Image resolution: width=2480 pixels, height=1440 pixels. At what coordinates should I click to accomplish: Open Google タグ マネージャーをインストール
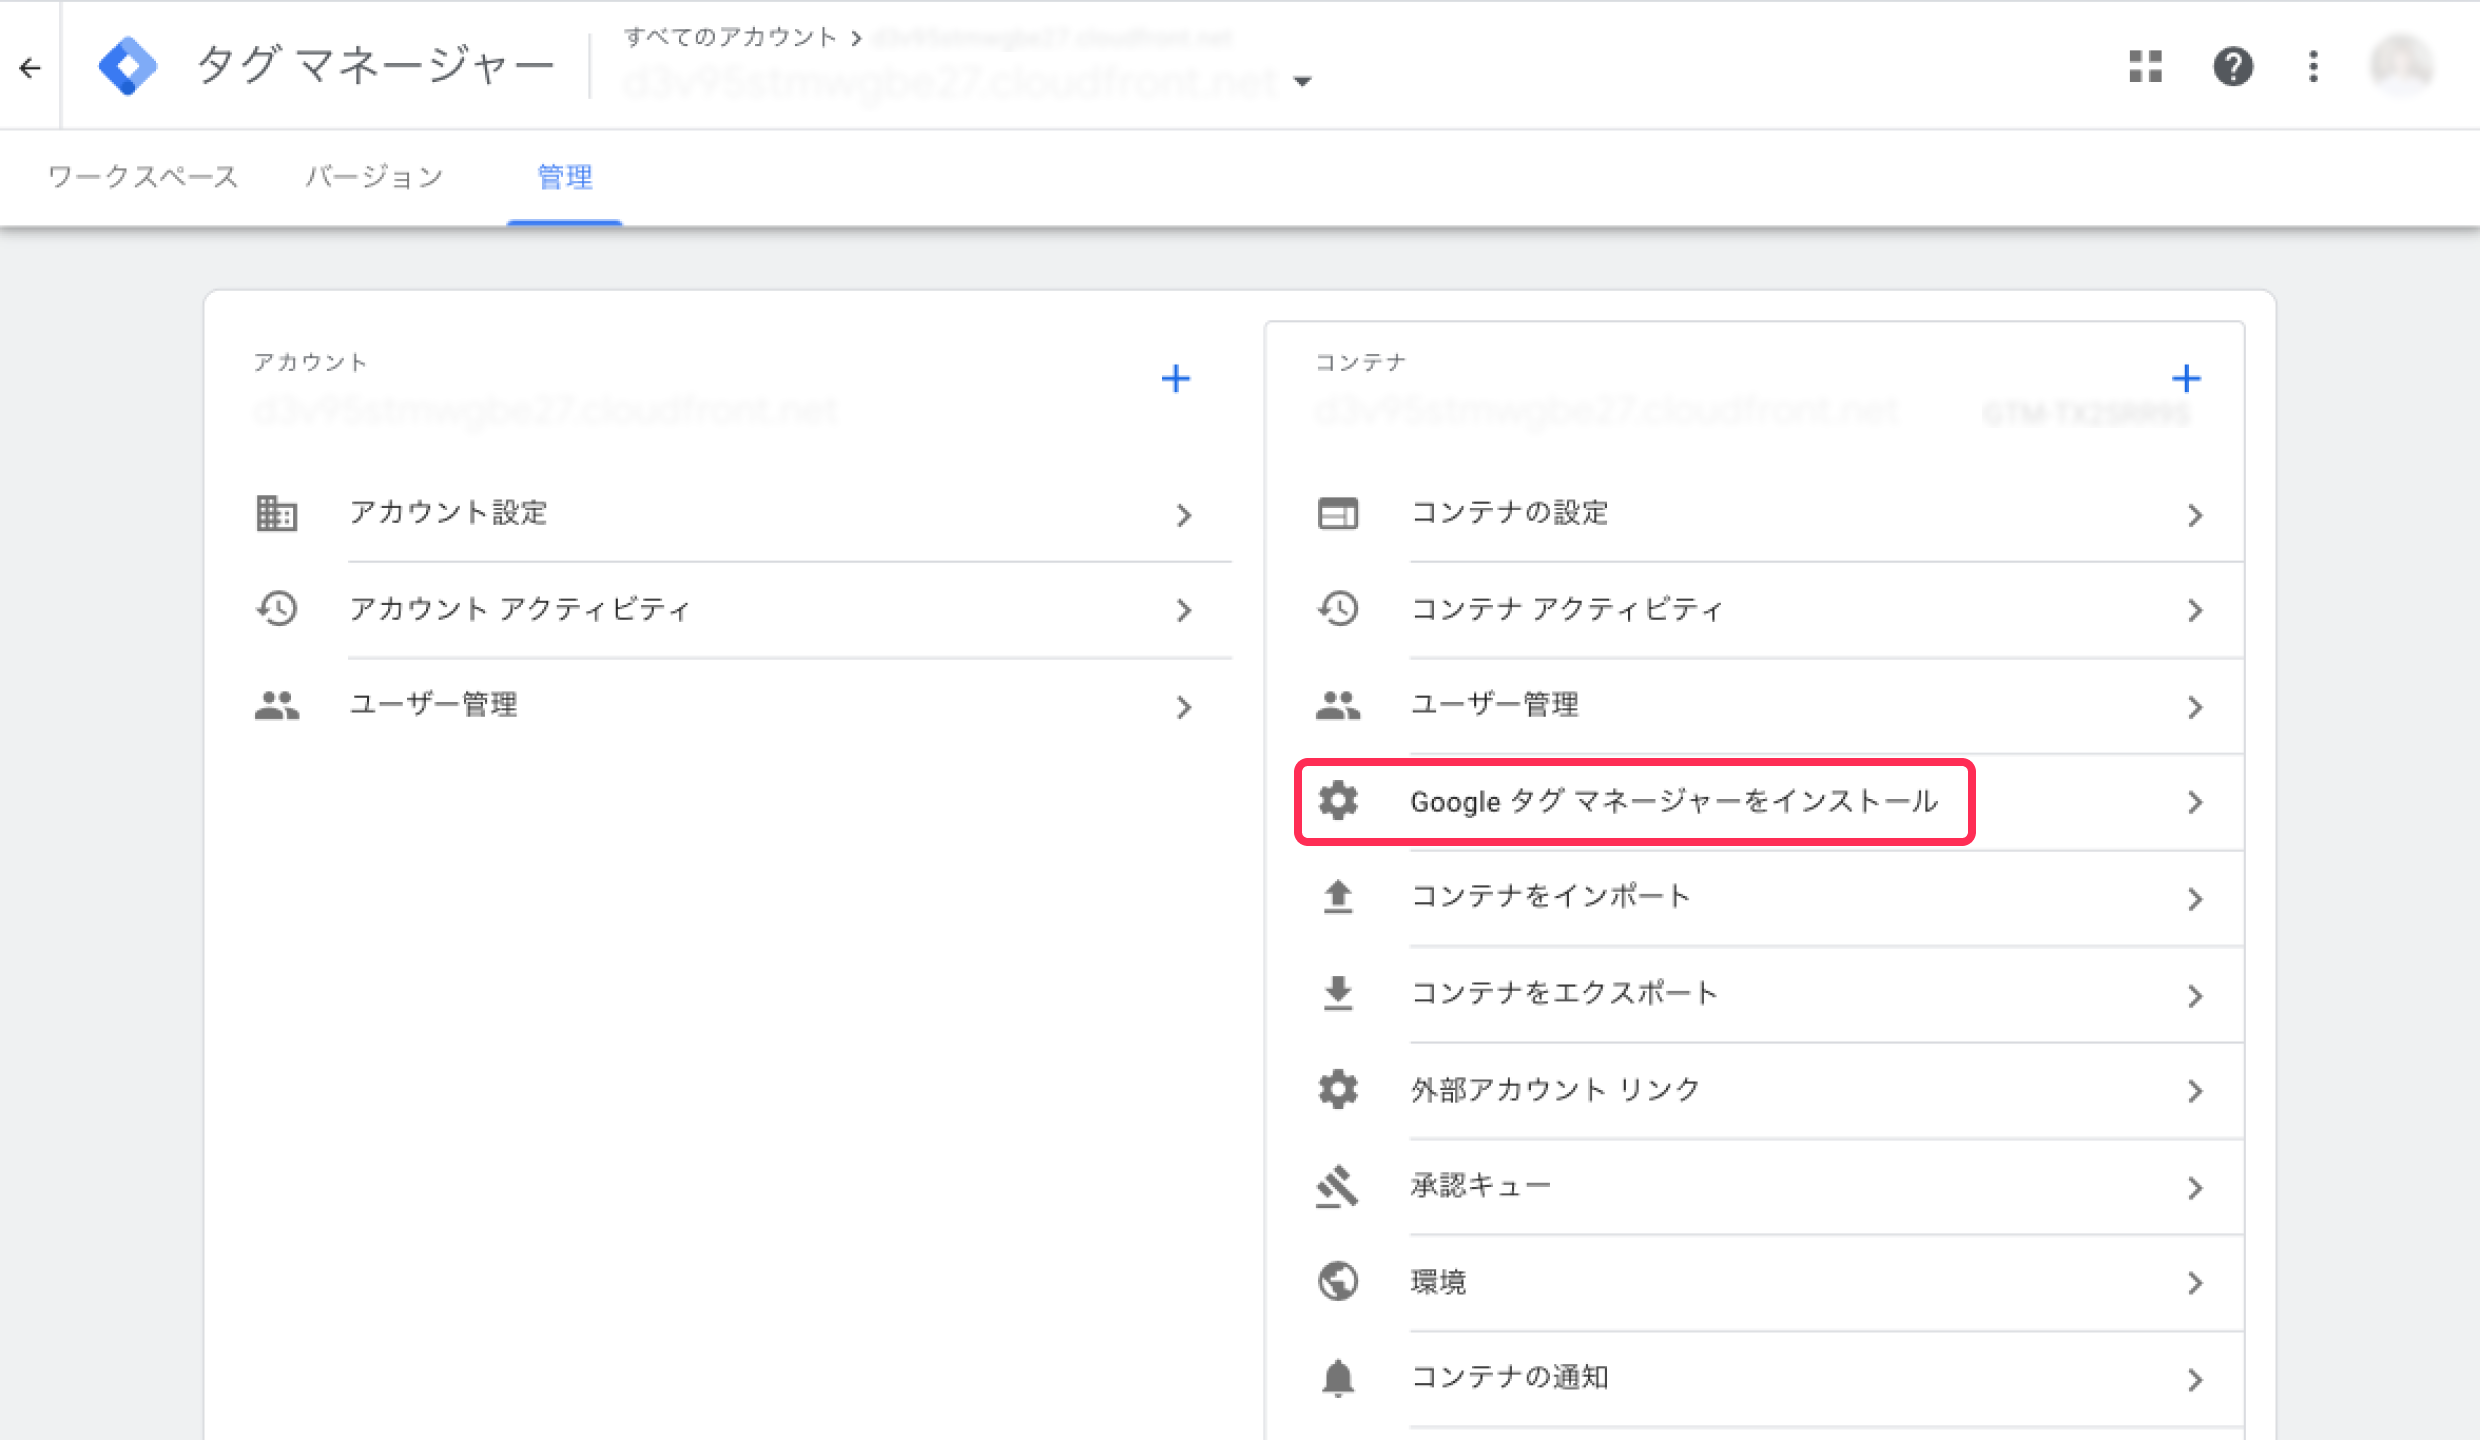(x=1673, y=802)
